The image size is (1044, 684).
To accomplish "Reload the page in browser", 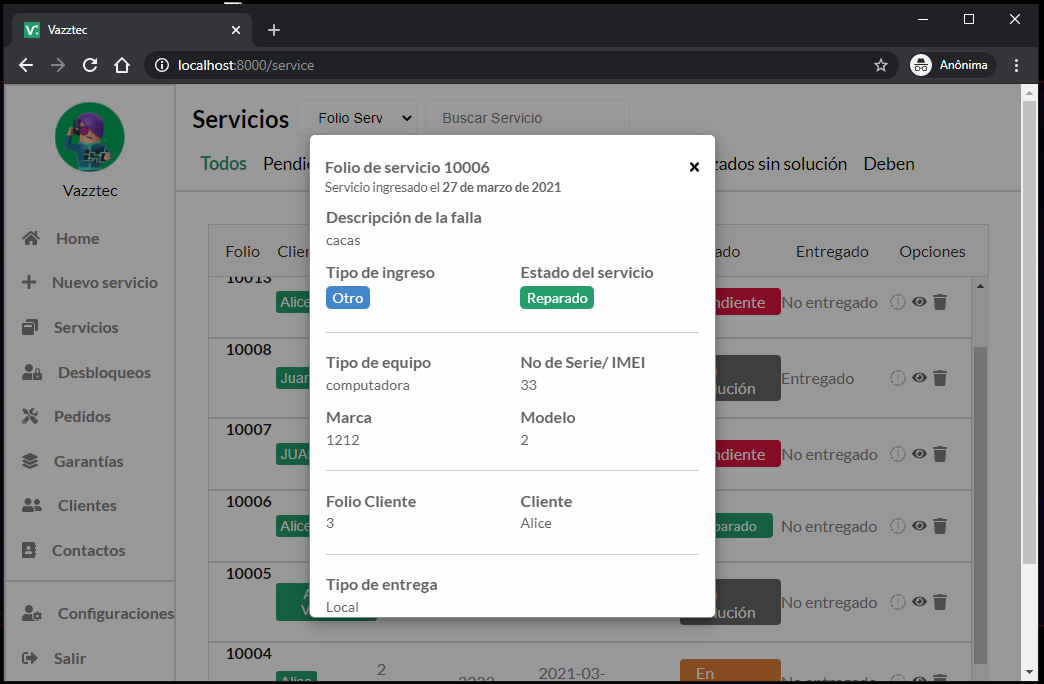I will coord(90,65).
